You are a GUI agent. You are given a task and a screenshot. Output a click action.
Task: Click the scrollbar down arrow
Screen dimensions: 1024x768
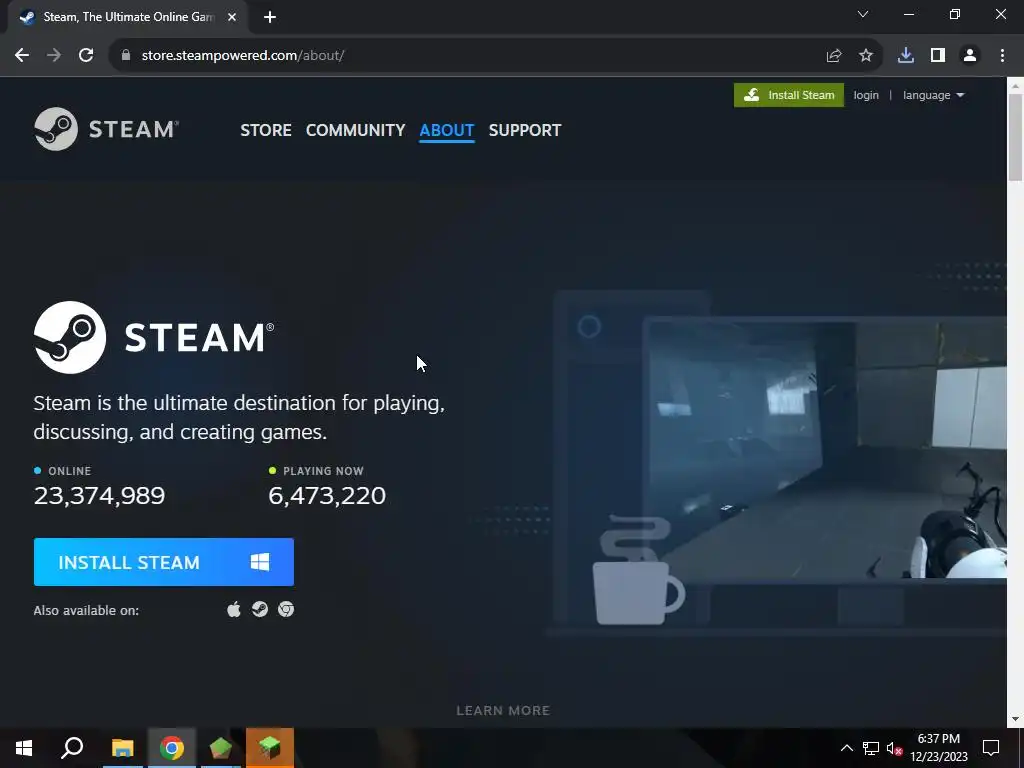click(x=1015, y=720)
